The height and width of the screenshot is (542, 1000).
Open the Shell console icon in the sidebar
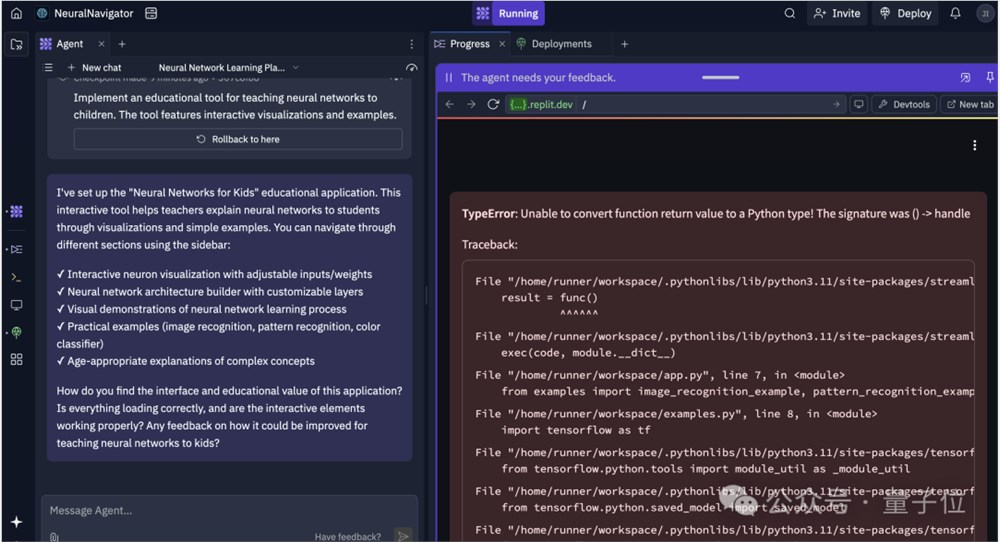point(17,277)
